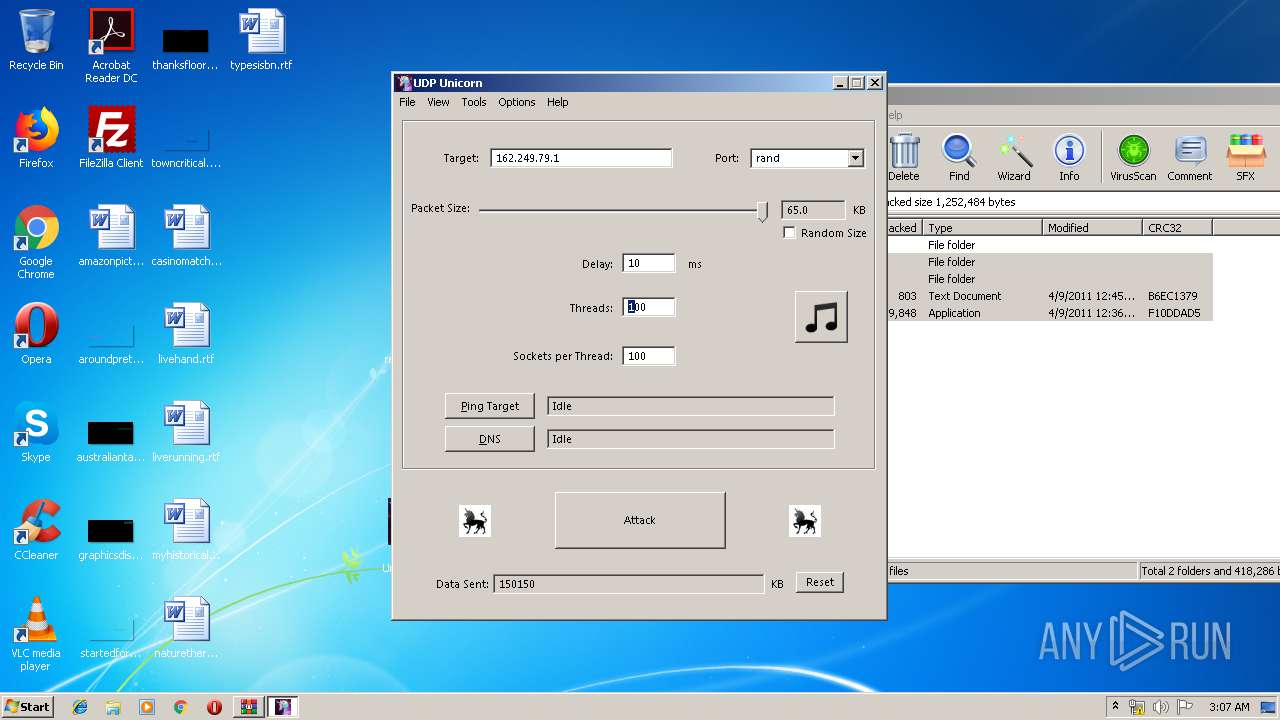Viewport: 1280px width, 720px height.
Task: Select the liverunning.rtf document icon
Action: [186, 432]
